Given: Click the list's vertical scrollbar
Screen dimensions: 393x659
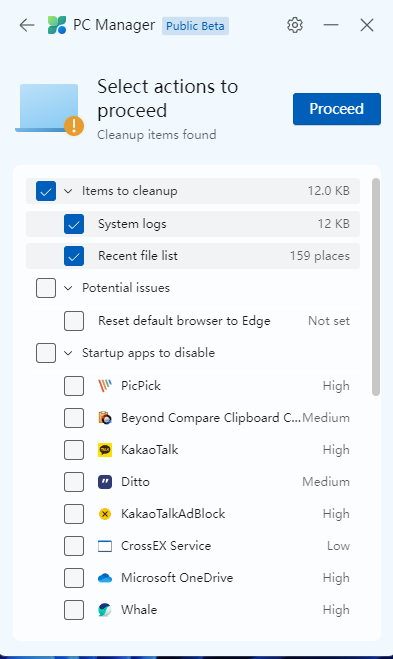Looking at the screenshot, I should coord(376,287).
